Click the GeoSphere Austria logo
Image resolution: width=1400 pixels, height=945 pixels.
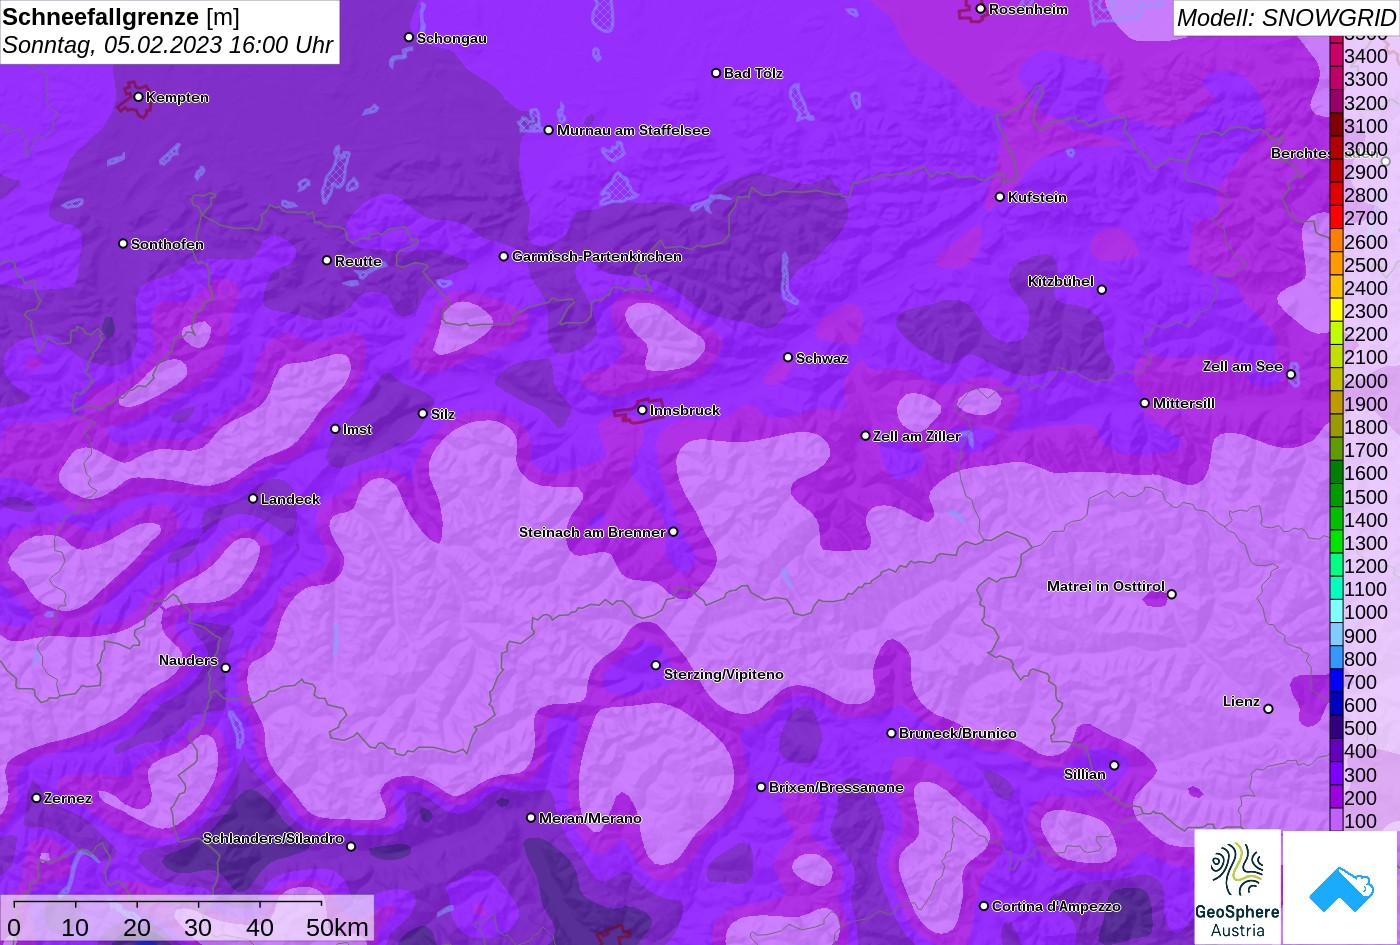(x=1237, y=887)
